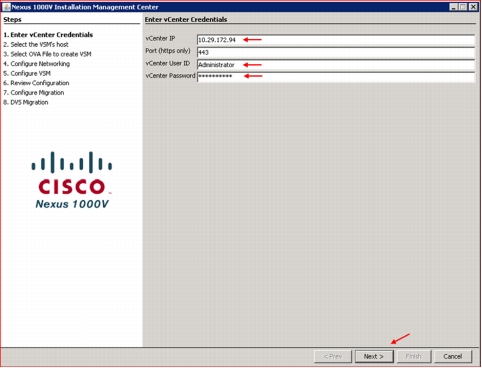Click the Enter vCenter Credentials panel heading
This screenshot has height=368, width=482.
point(186,20)
